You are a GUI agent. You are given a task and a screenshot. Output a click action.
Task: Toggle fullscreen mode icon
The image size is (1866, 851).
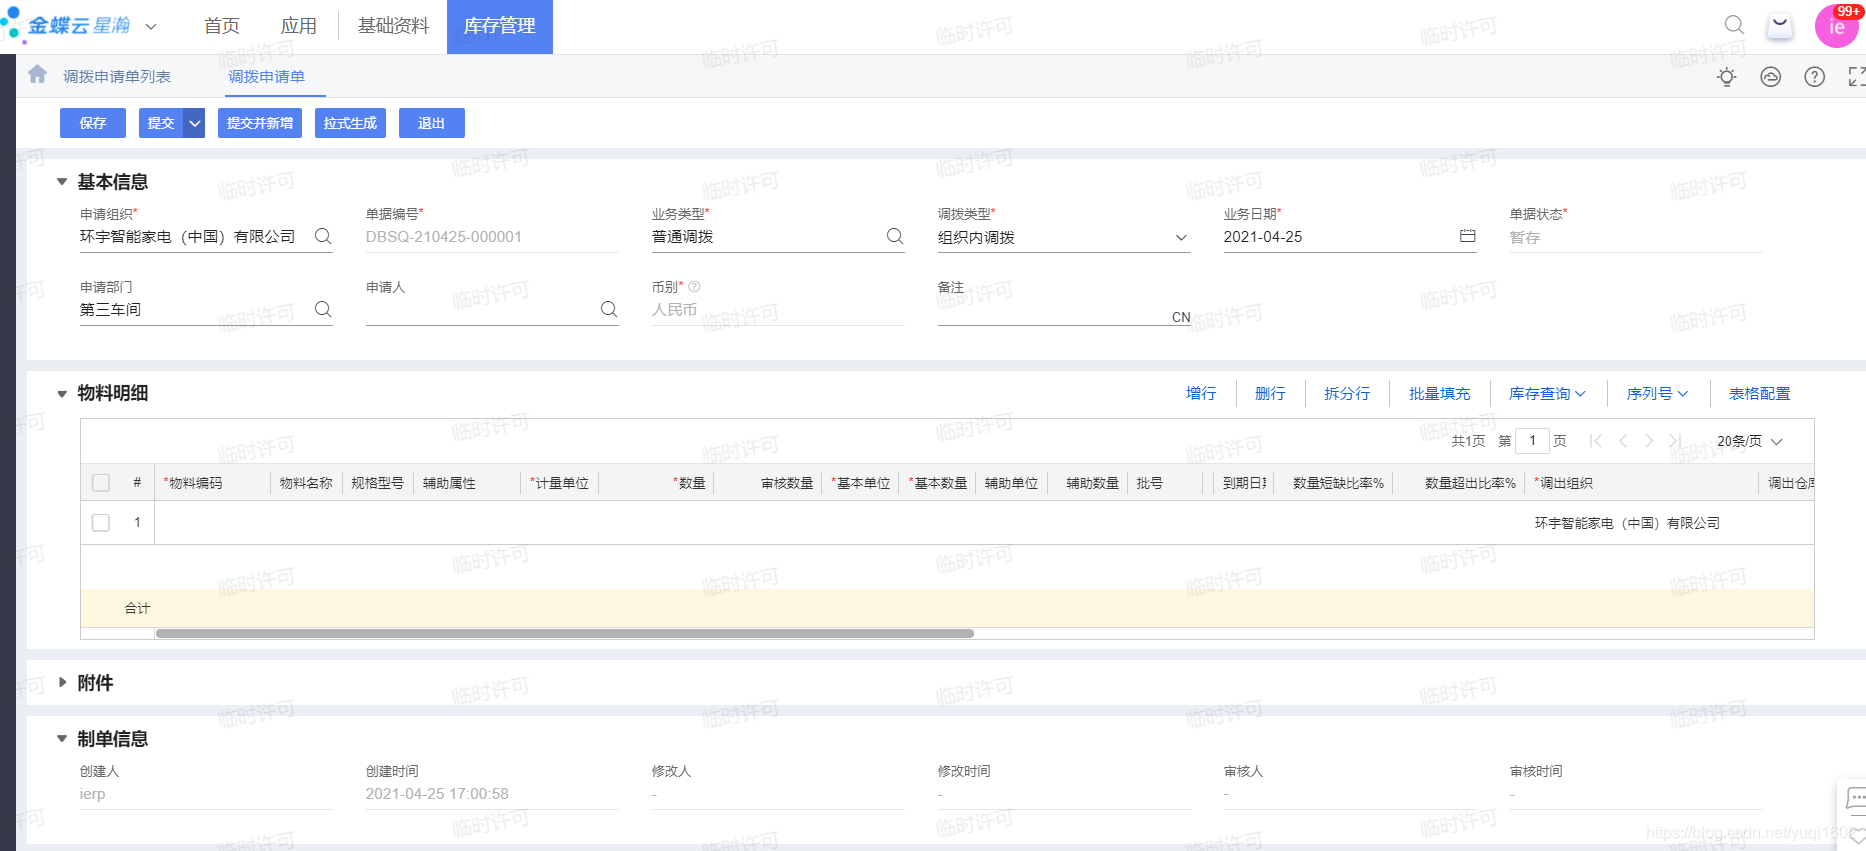coord(1857,77)
